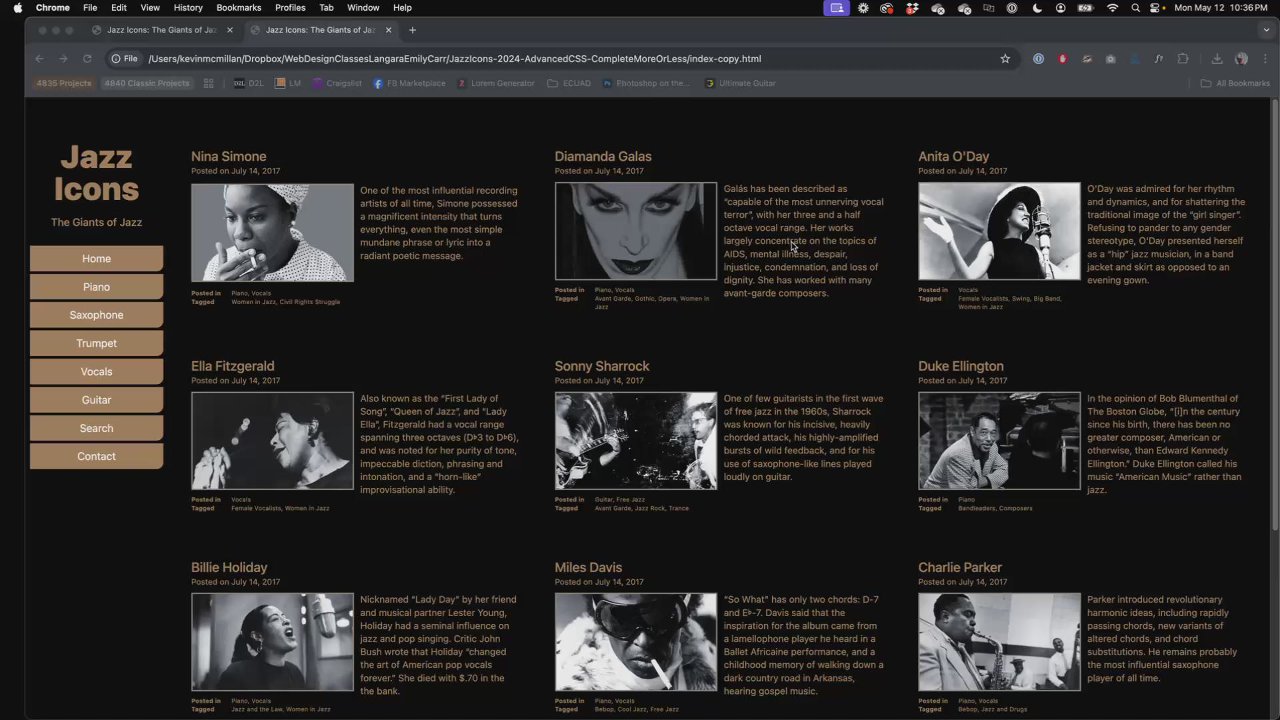
Task: Open Chrome downloads icon
Action: coord(1217,59)
